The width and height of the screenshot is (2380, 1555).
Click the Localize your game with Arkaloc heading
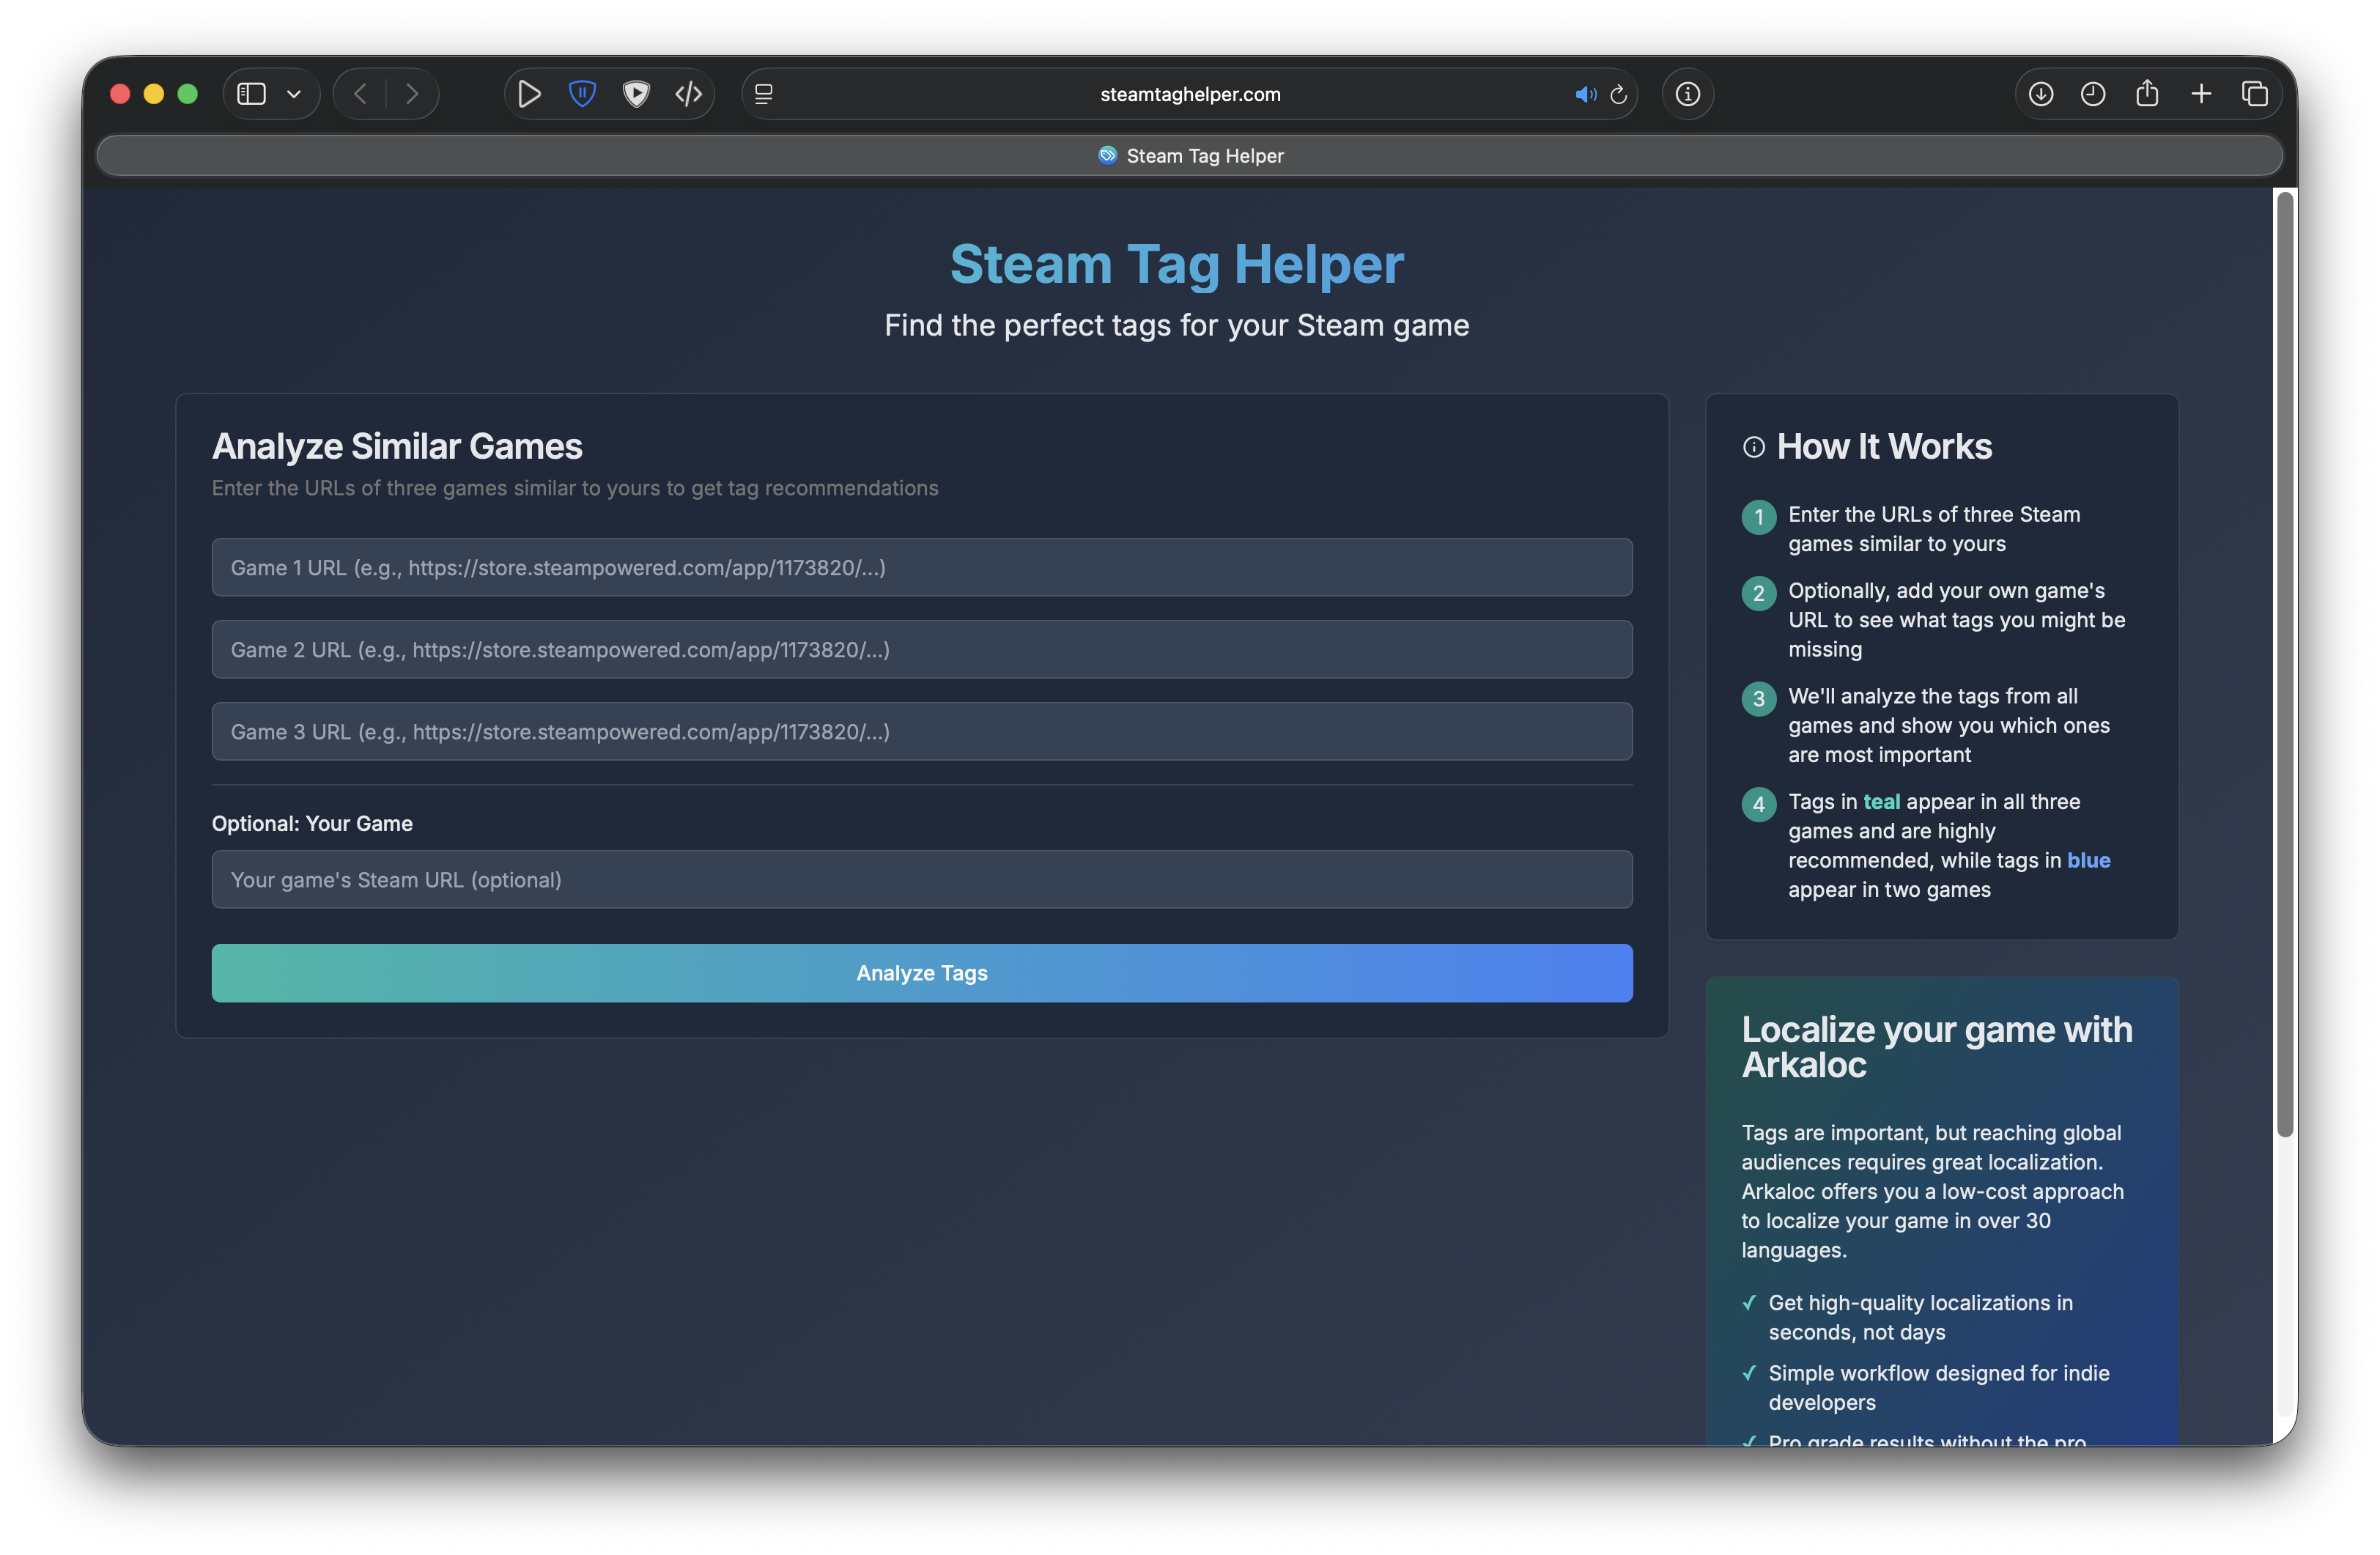(1937, 1047)
